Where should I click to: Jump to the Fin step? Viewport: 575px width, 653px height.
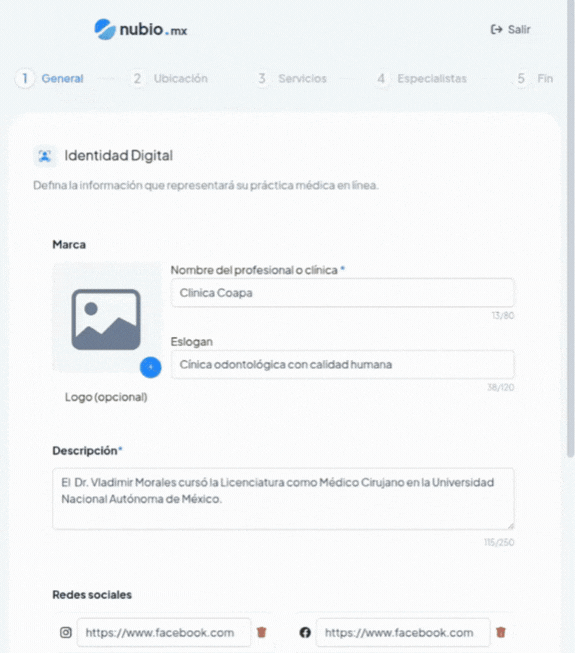point(534,78)
